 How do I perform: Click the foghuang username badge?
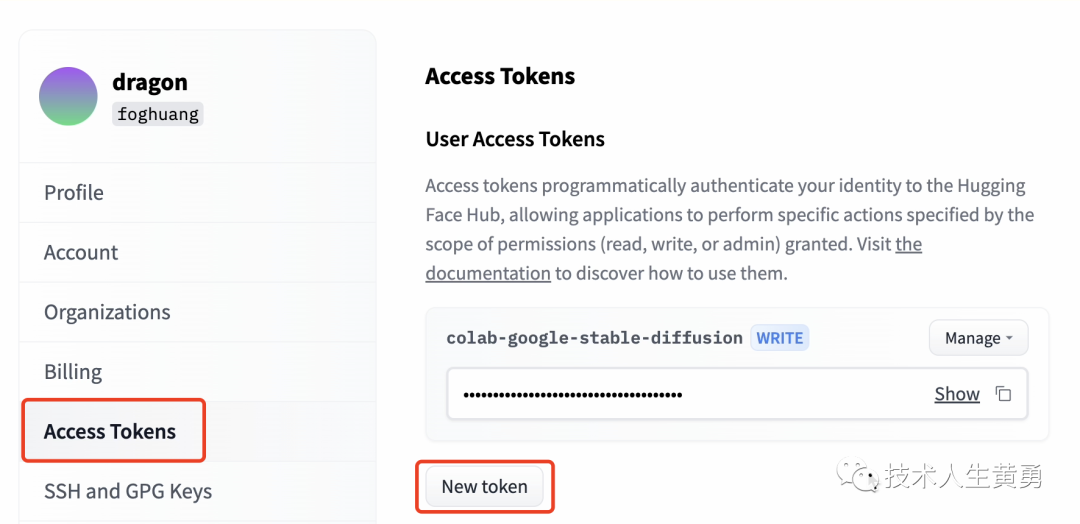point(158,114)
